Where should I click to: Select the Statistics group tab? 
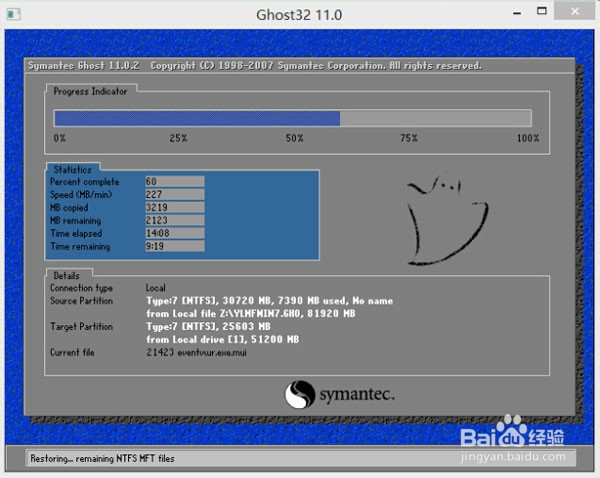tap(73, 169)
